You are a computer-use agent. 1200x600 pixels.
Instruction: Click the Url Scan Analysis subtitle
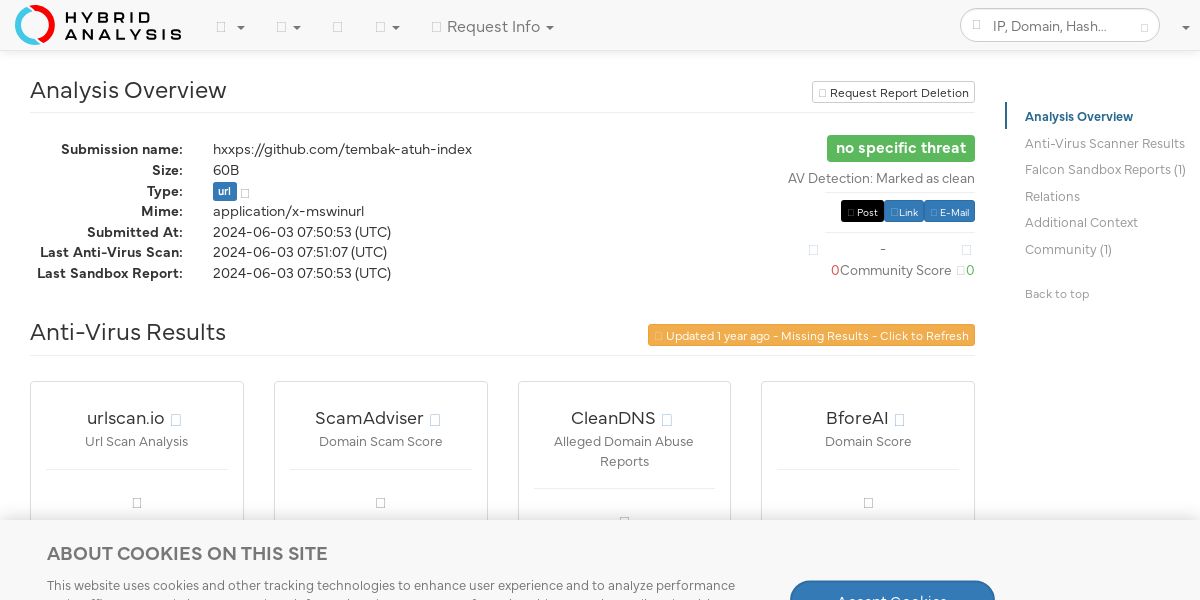coord(137,442)
